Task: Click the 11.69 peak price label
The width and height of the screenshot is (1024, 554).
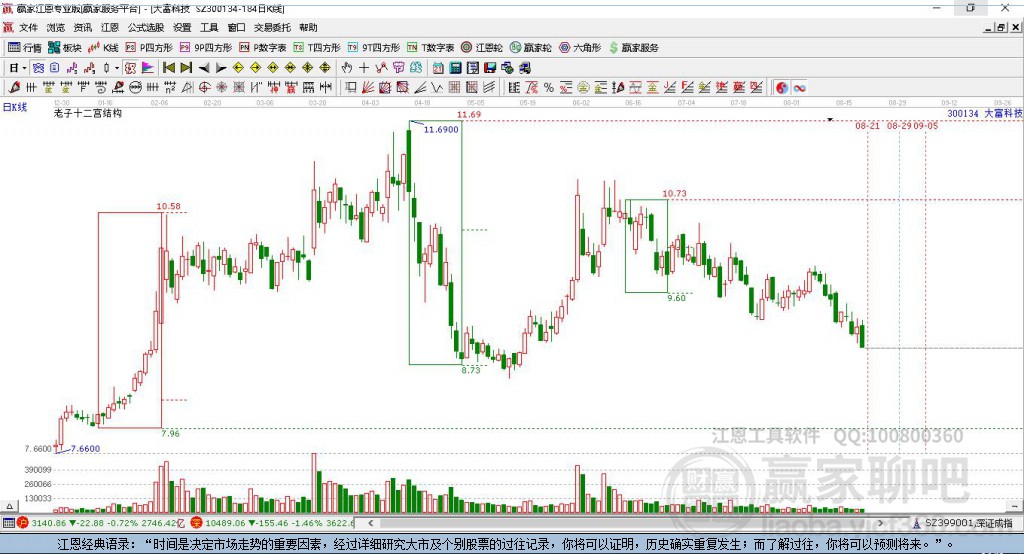Action: (x=469, y=114)
